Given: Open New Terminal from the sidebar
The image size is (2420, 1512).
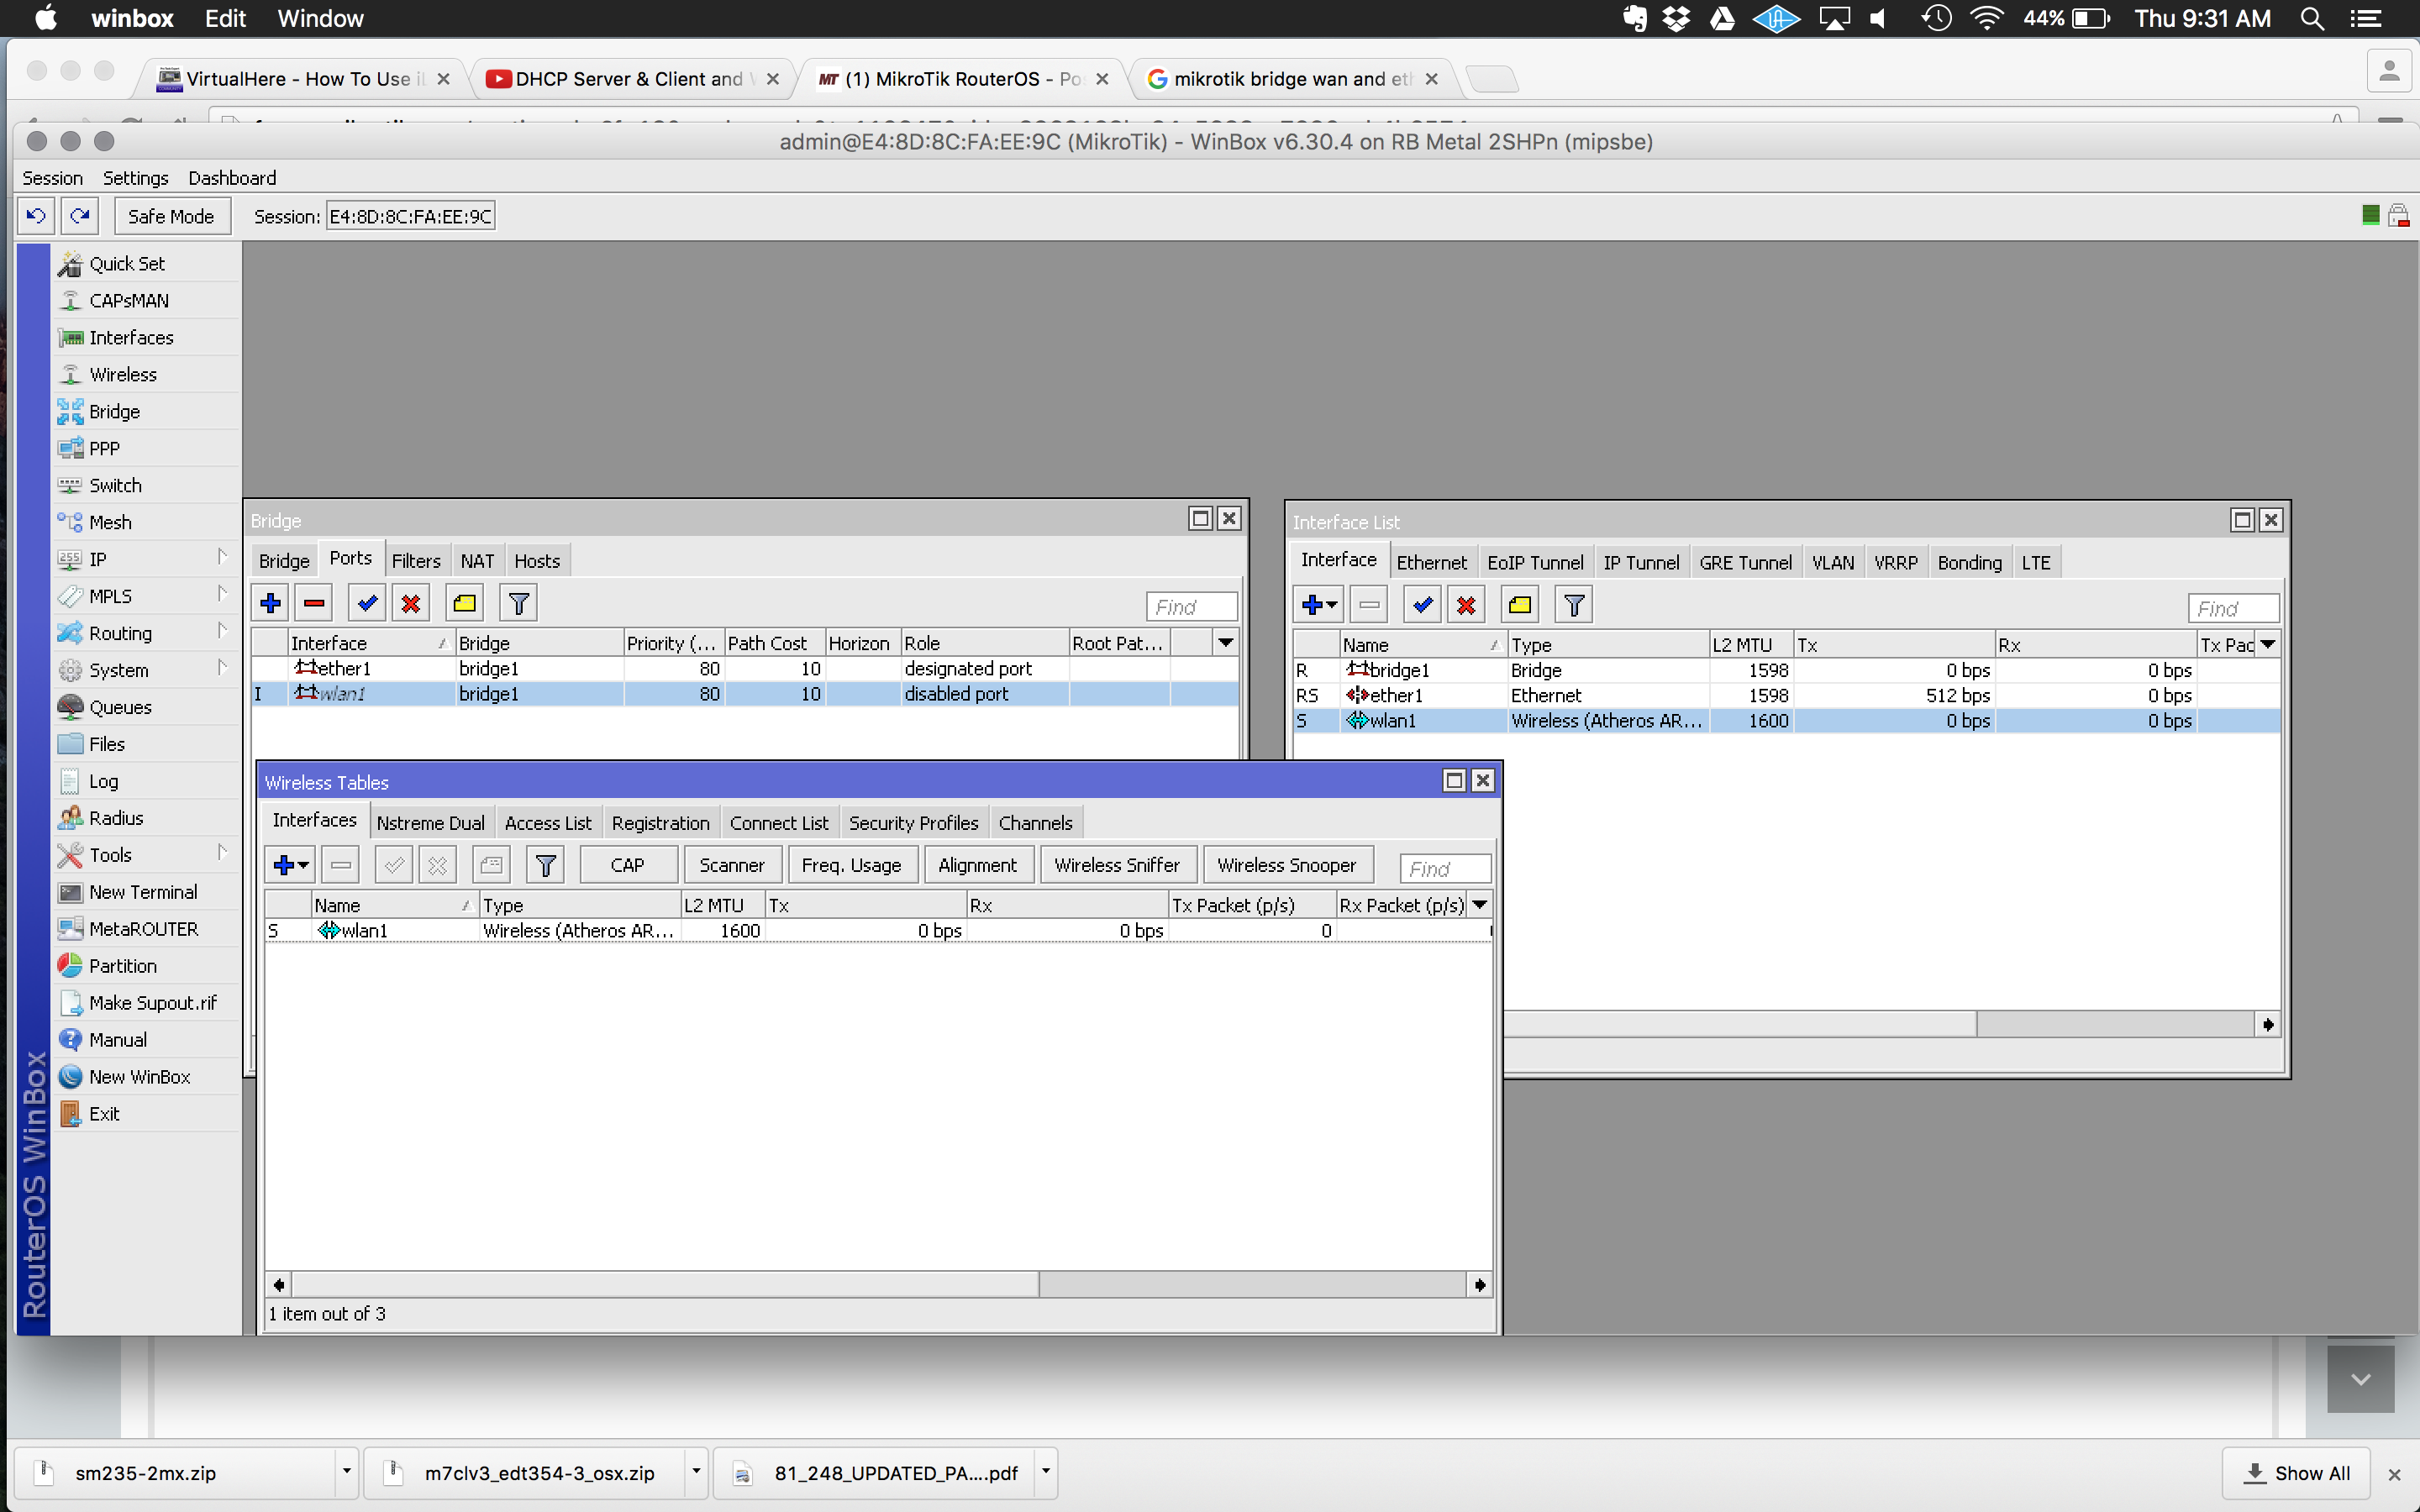Looking at the screenshot, I should 143,892.
